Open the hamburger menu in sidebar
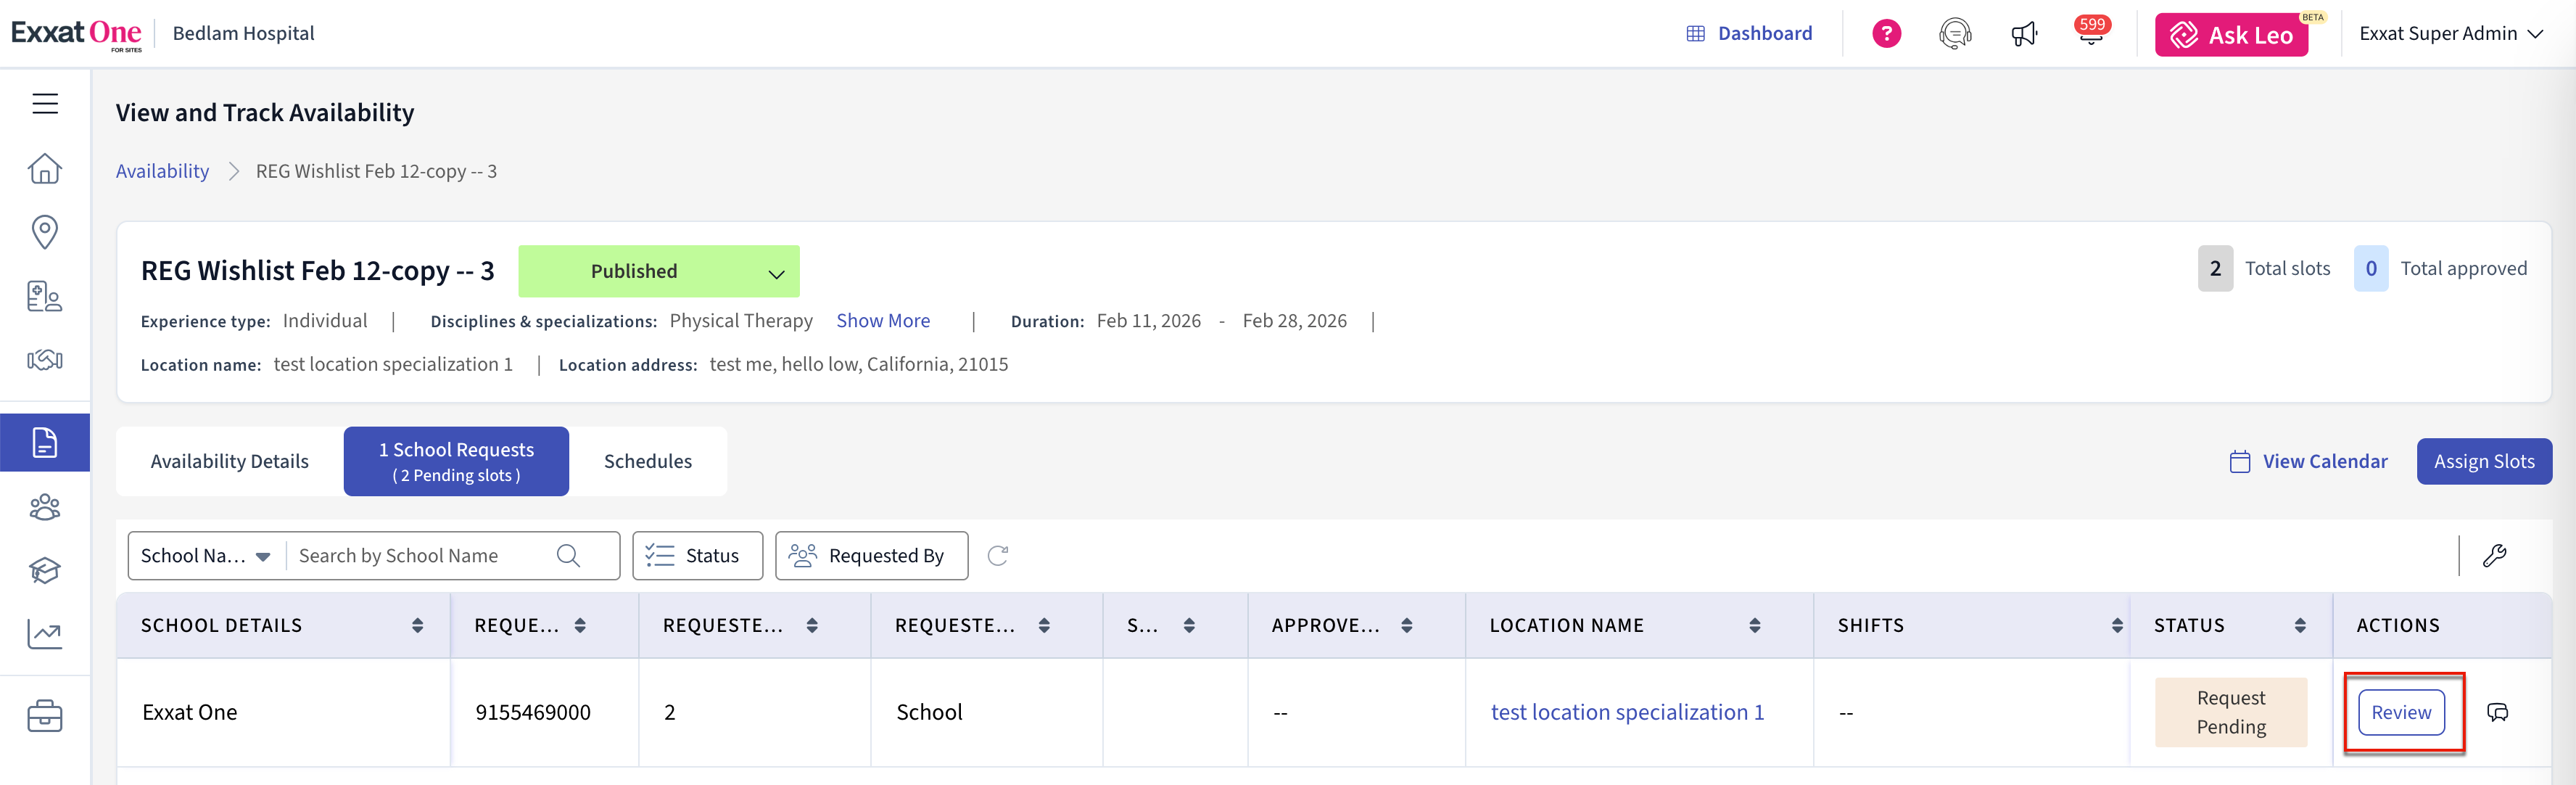Screen dimensions: 2576x785 [x=45, y=104]
